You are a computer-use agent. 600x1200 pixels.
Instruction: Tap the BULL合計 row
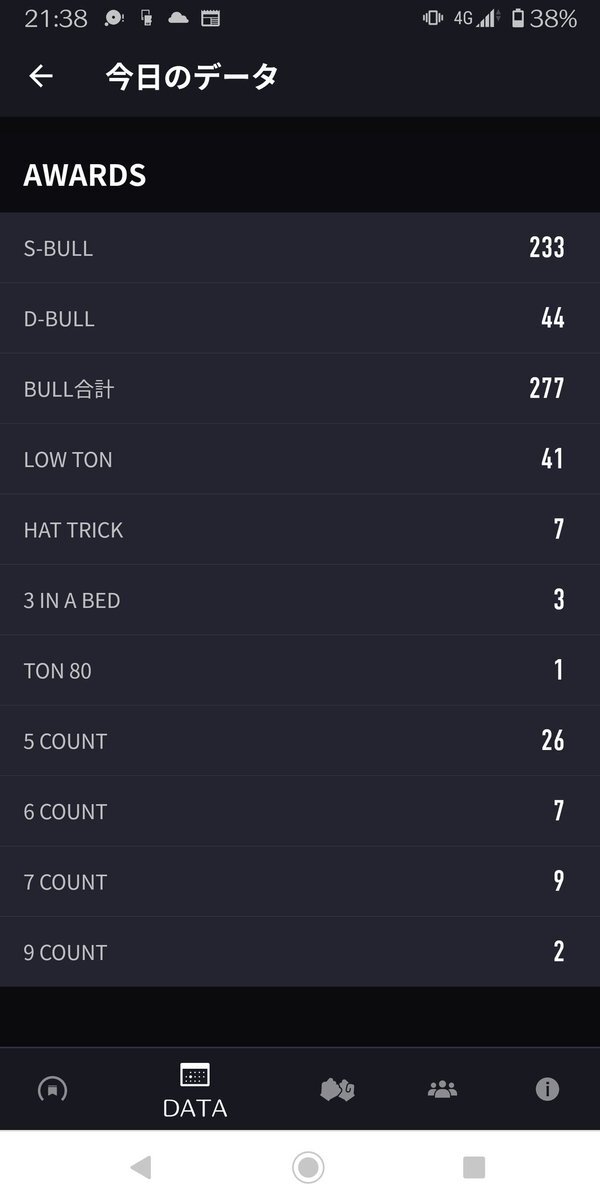300,389
